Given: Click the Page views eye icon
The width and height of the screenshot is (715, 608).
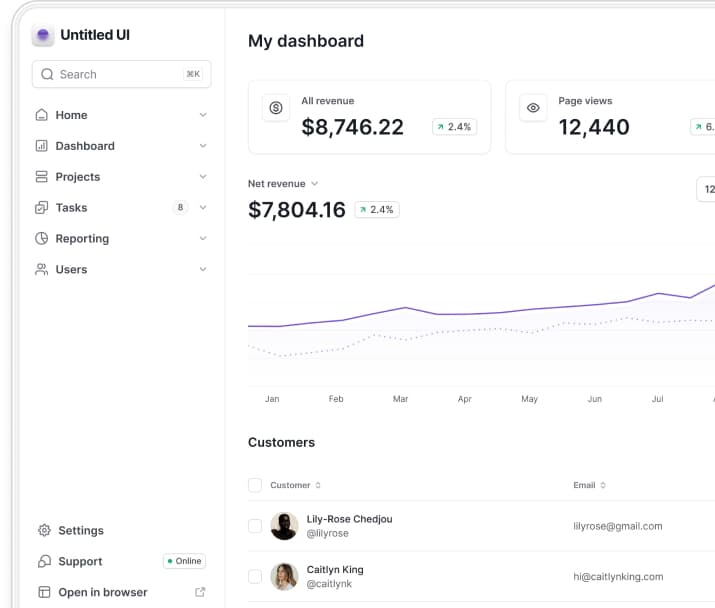Looking at the screenshot, I should pos(533,108).
